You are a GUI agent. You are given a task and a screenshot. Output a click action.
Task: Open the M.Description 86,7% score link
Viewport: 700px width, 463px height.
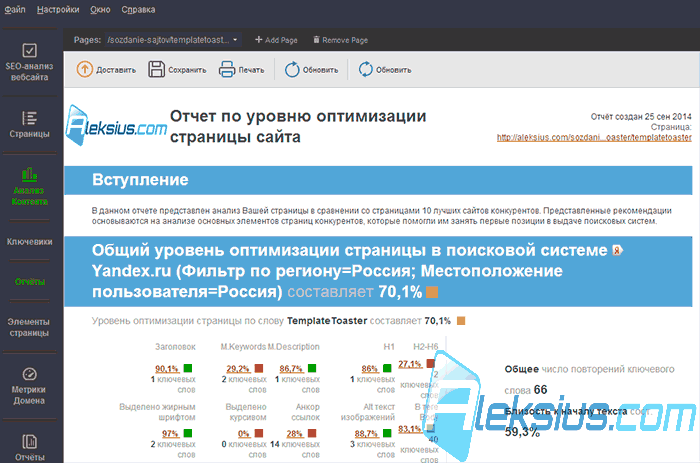[292, 369]
